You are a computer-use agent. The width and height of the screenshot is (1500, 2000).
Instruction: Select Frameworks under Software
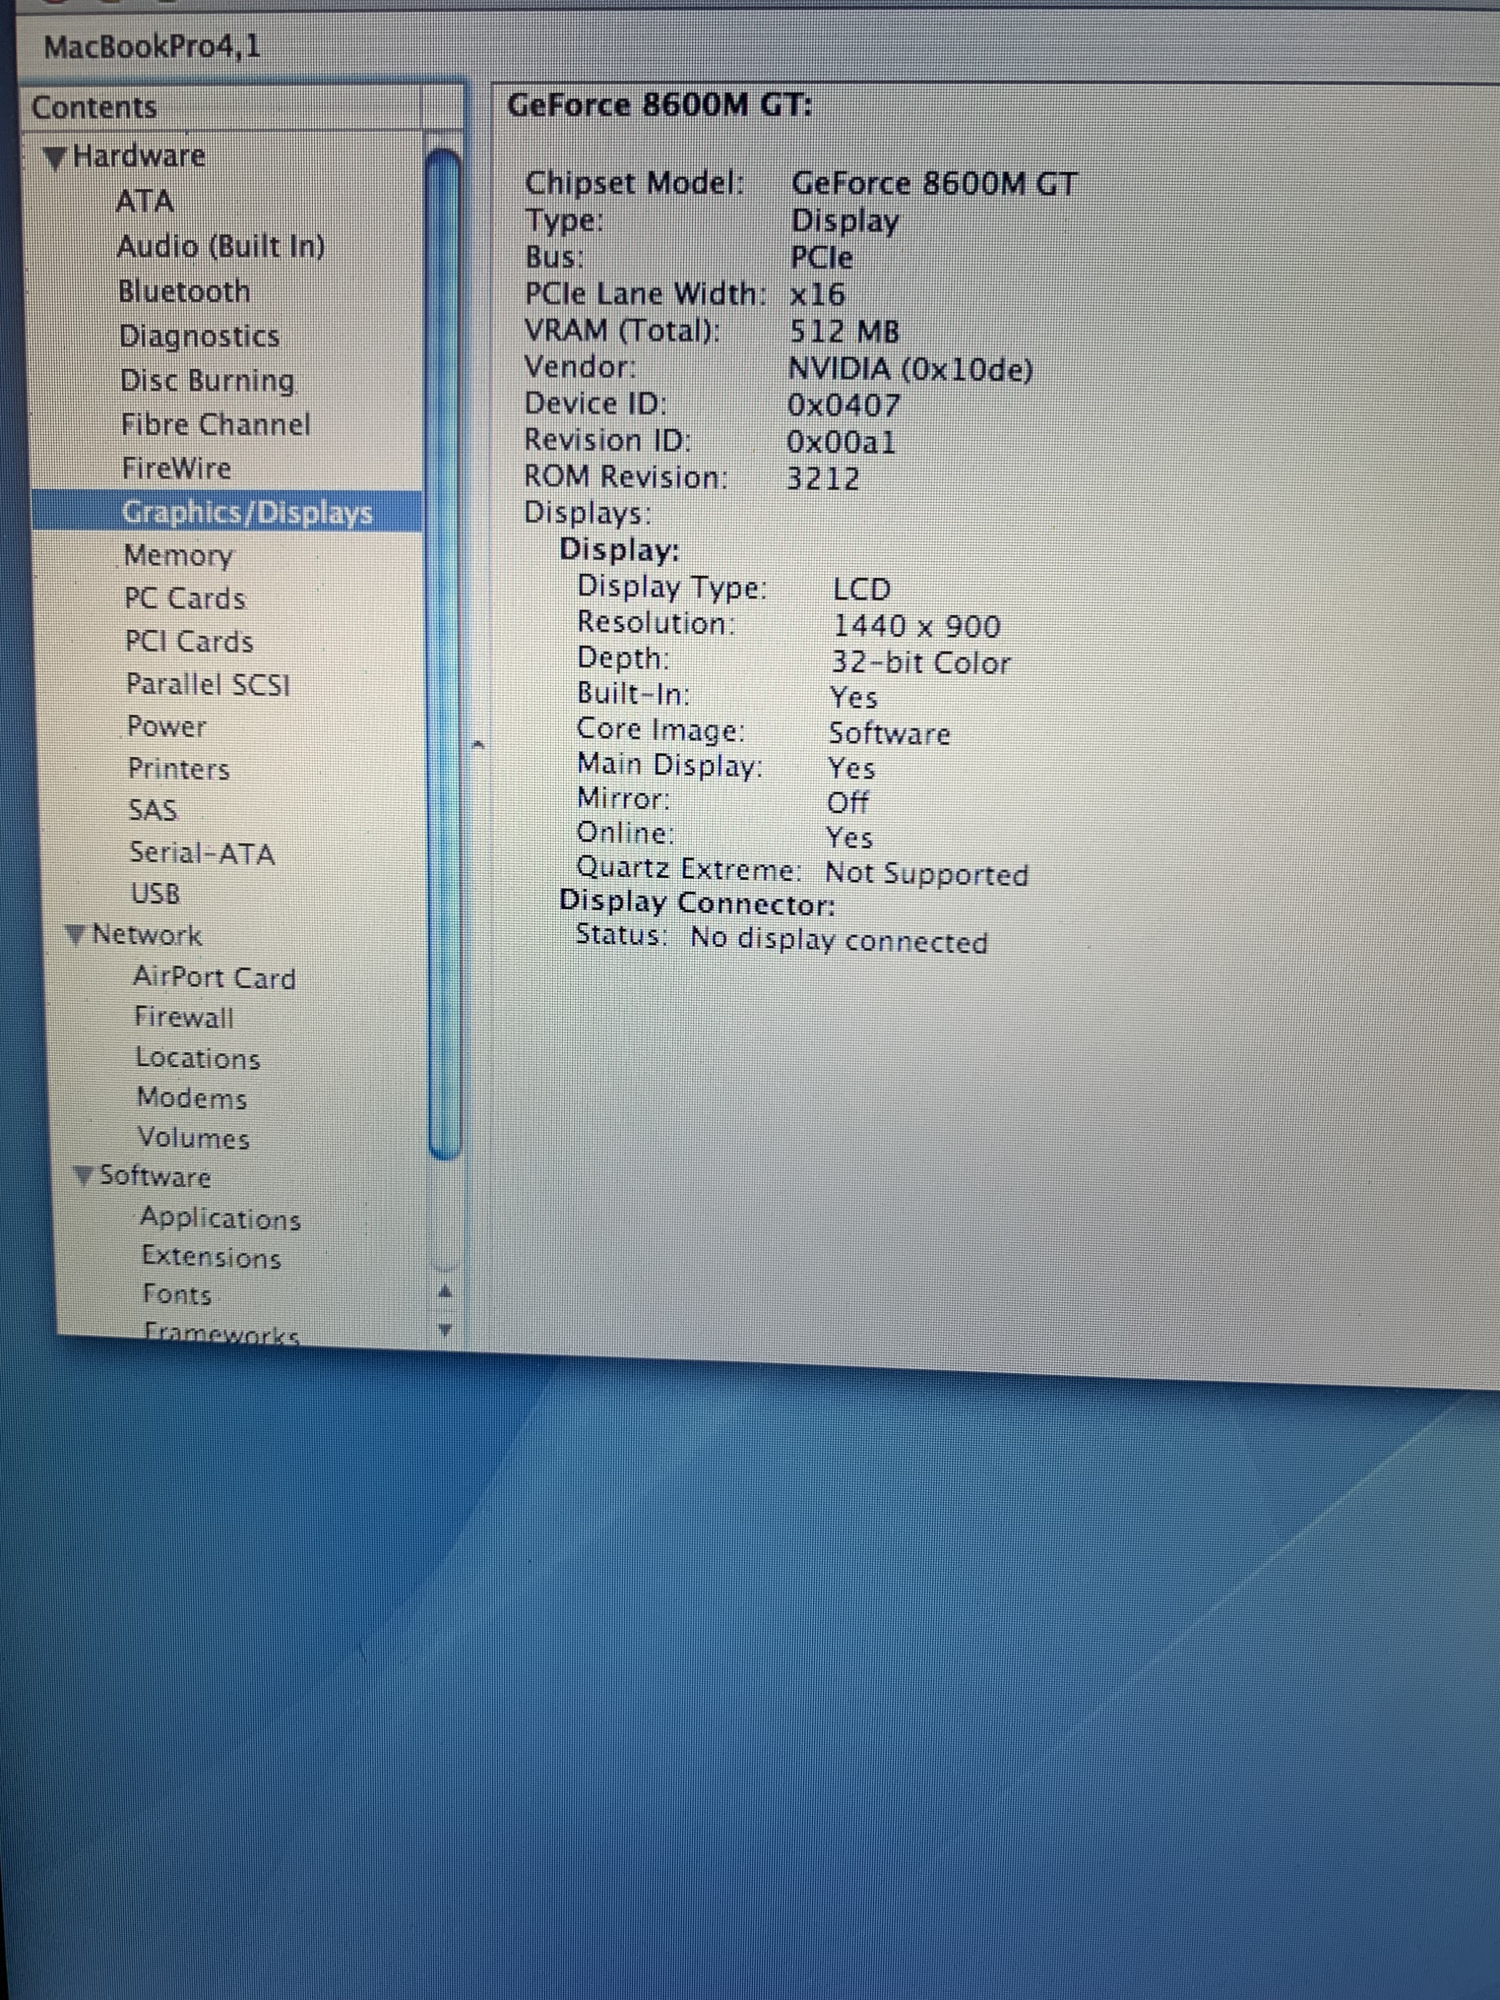222,1333
